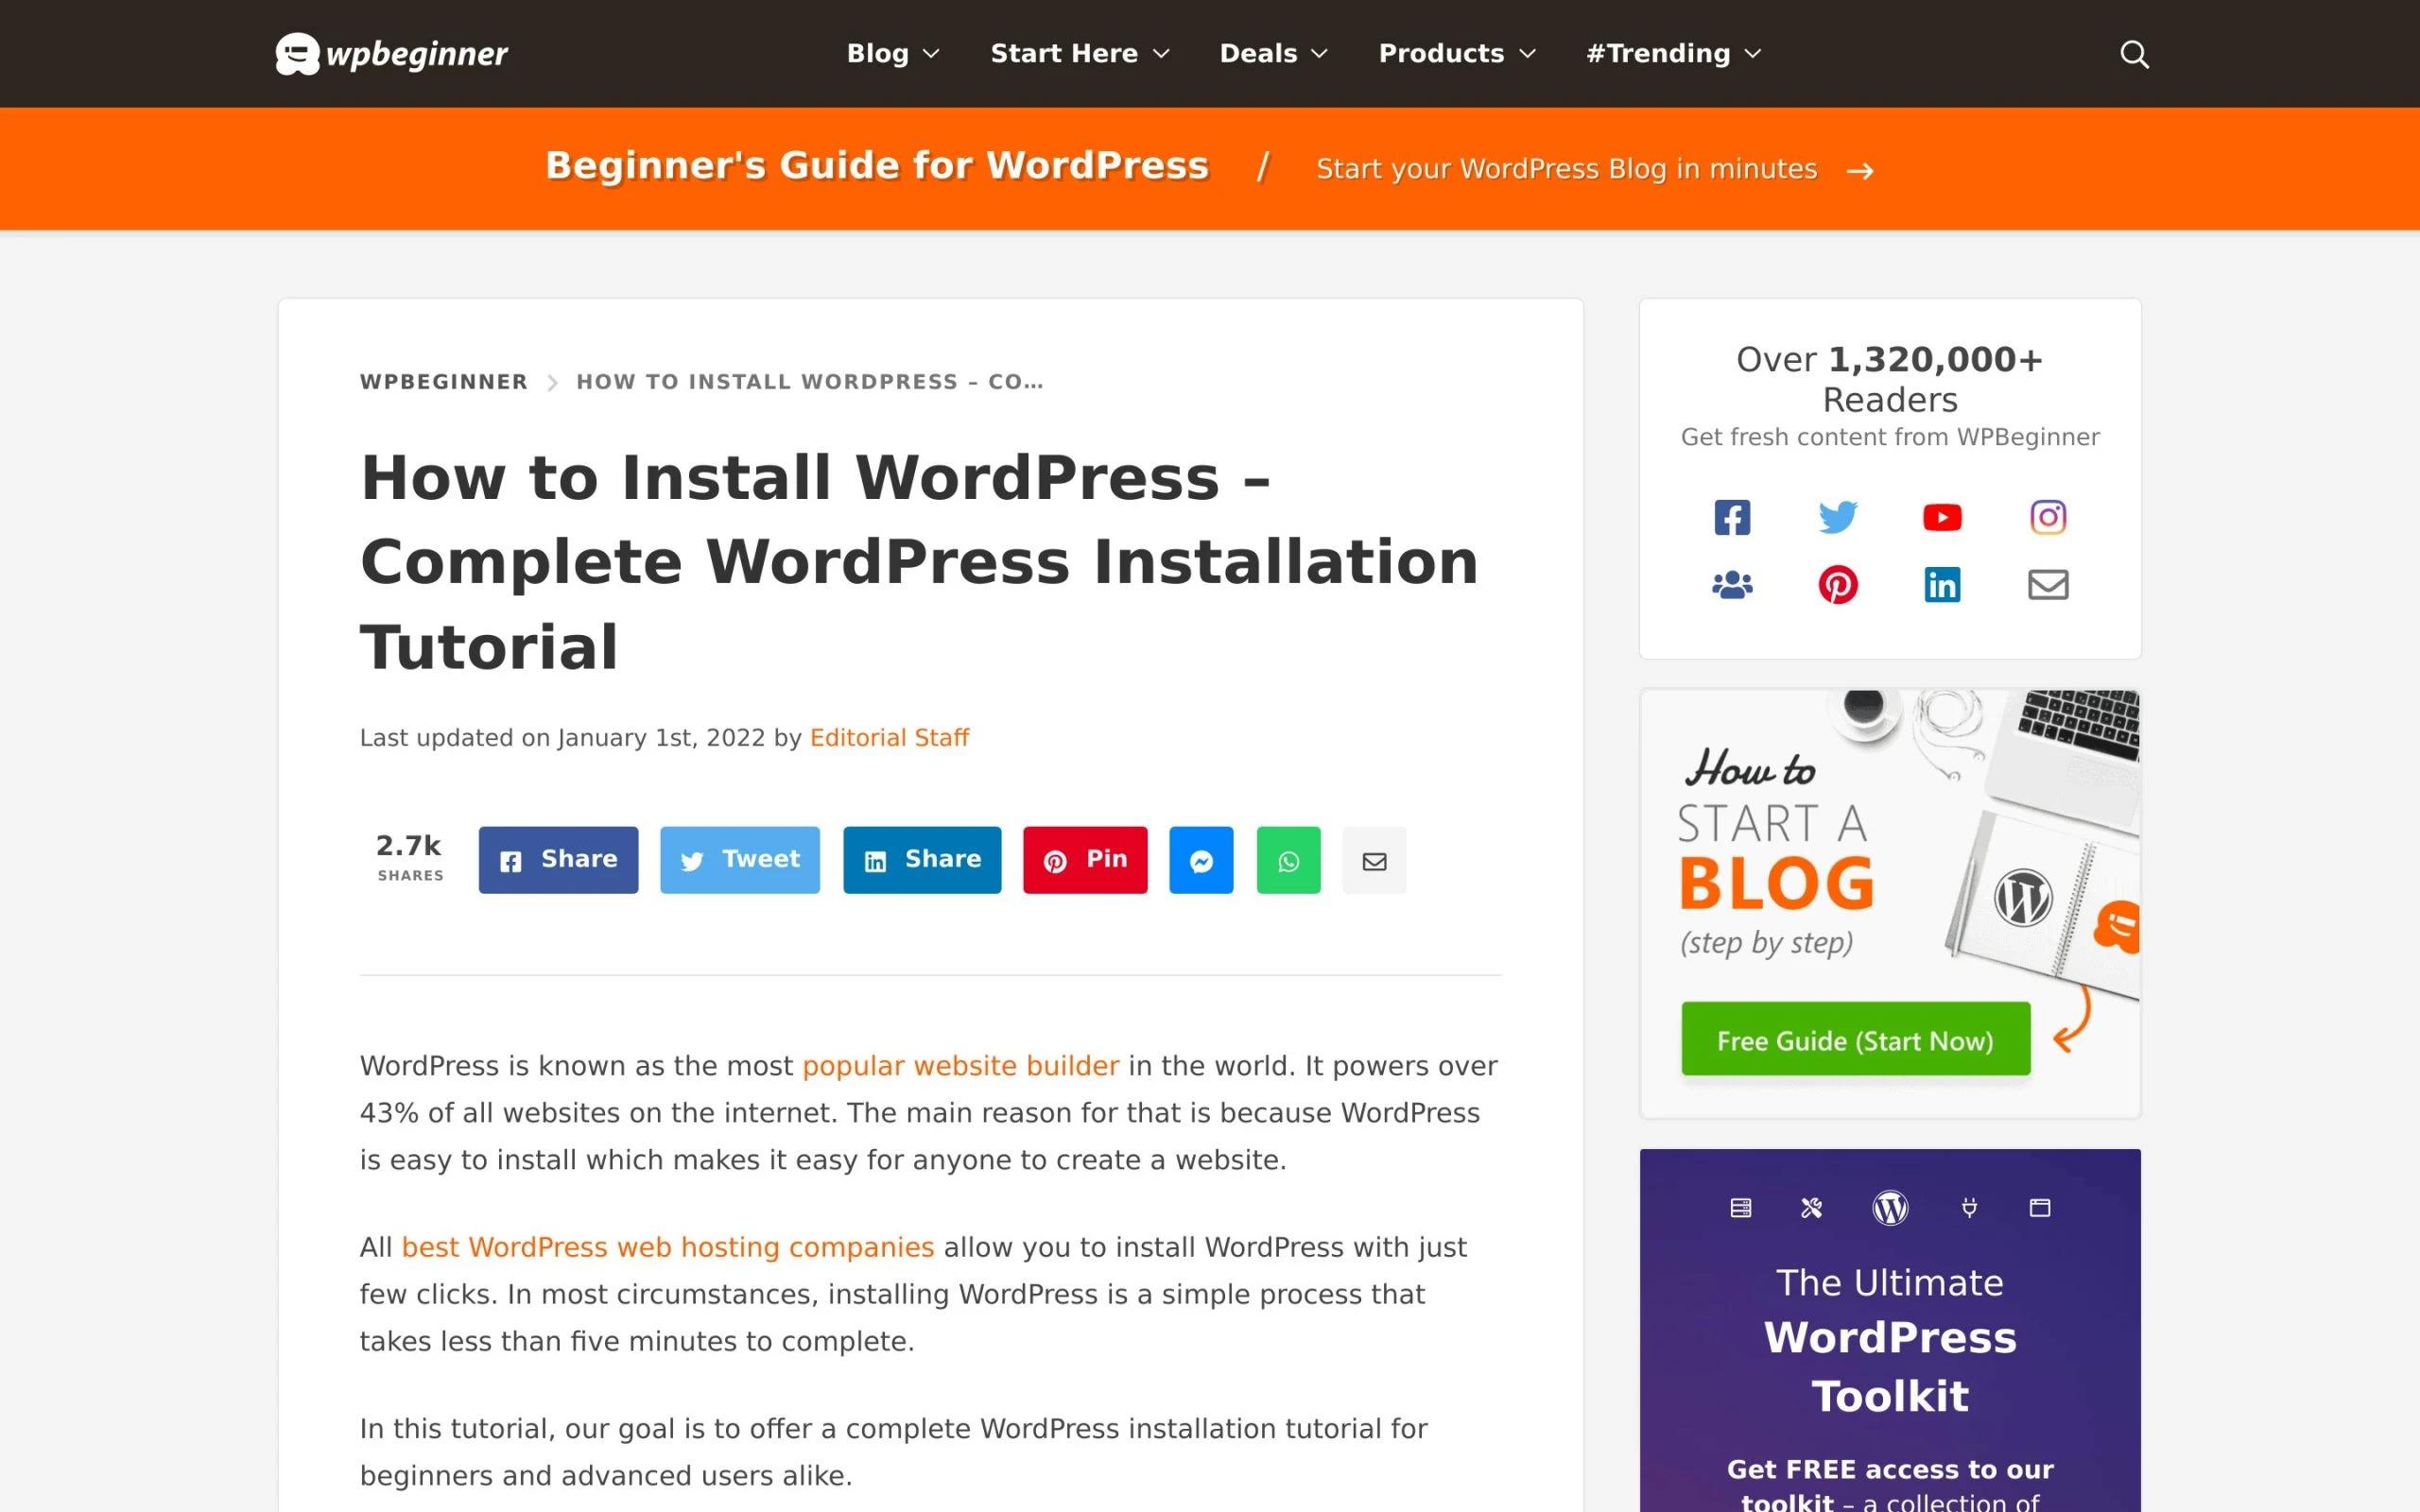Image resolution: width=2420 pixels, height=1512 pixels.
Task: Expand the Start Here menu
Action: point(1079,54)
